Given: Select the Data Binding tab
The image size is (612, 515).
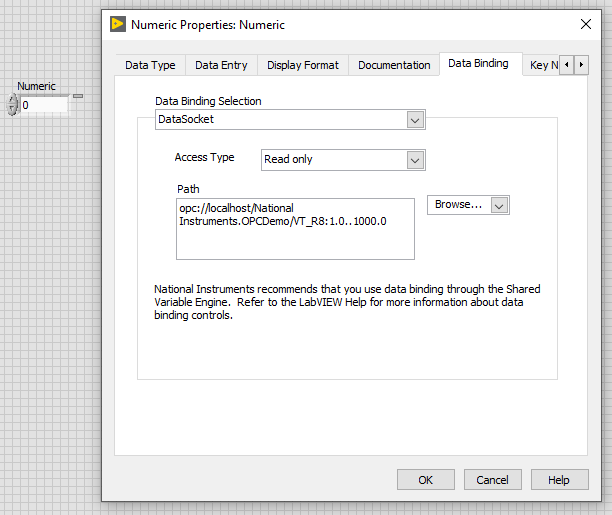Looking at the screenshot, I should point(478,64).
